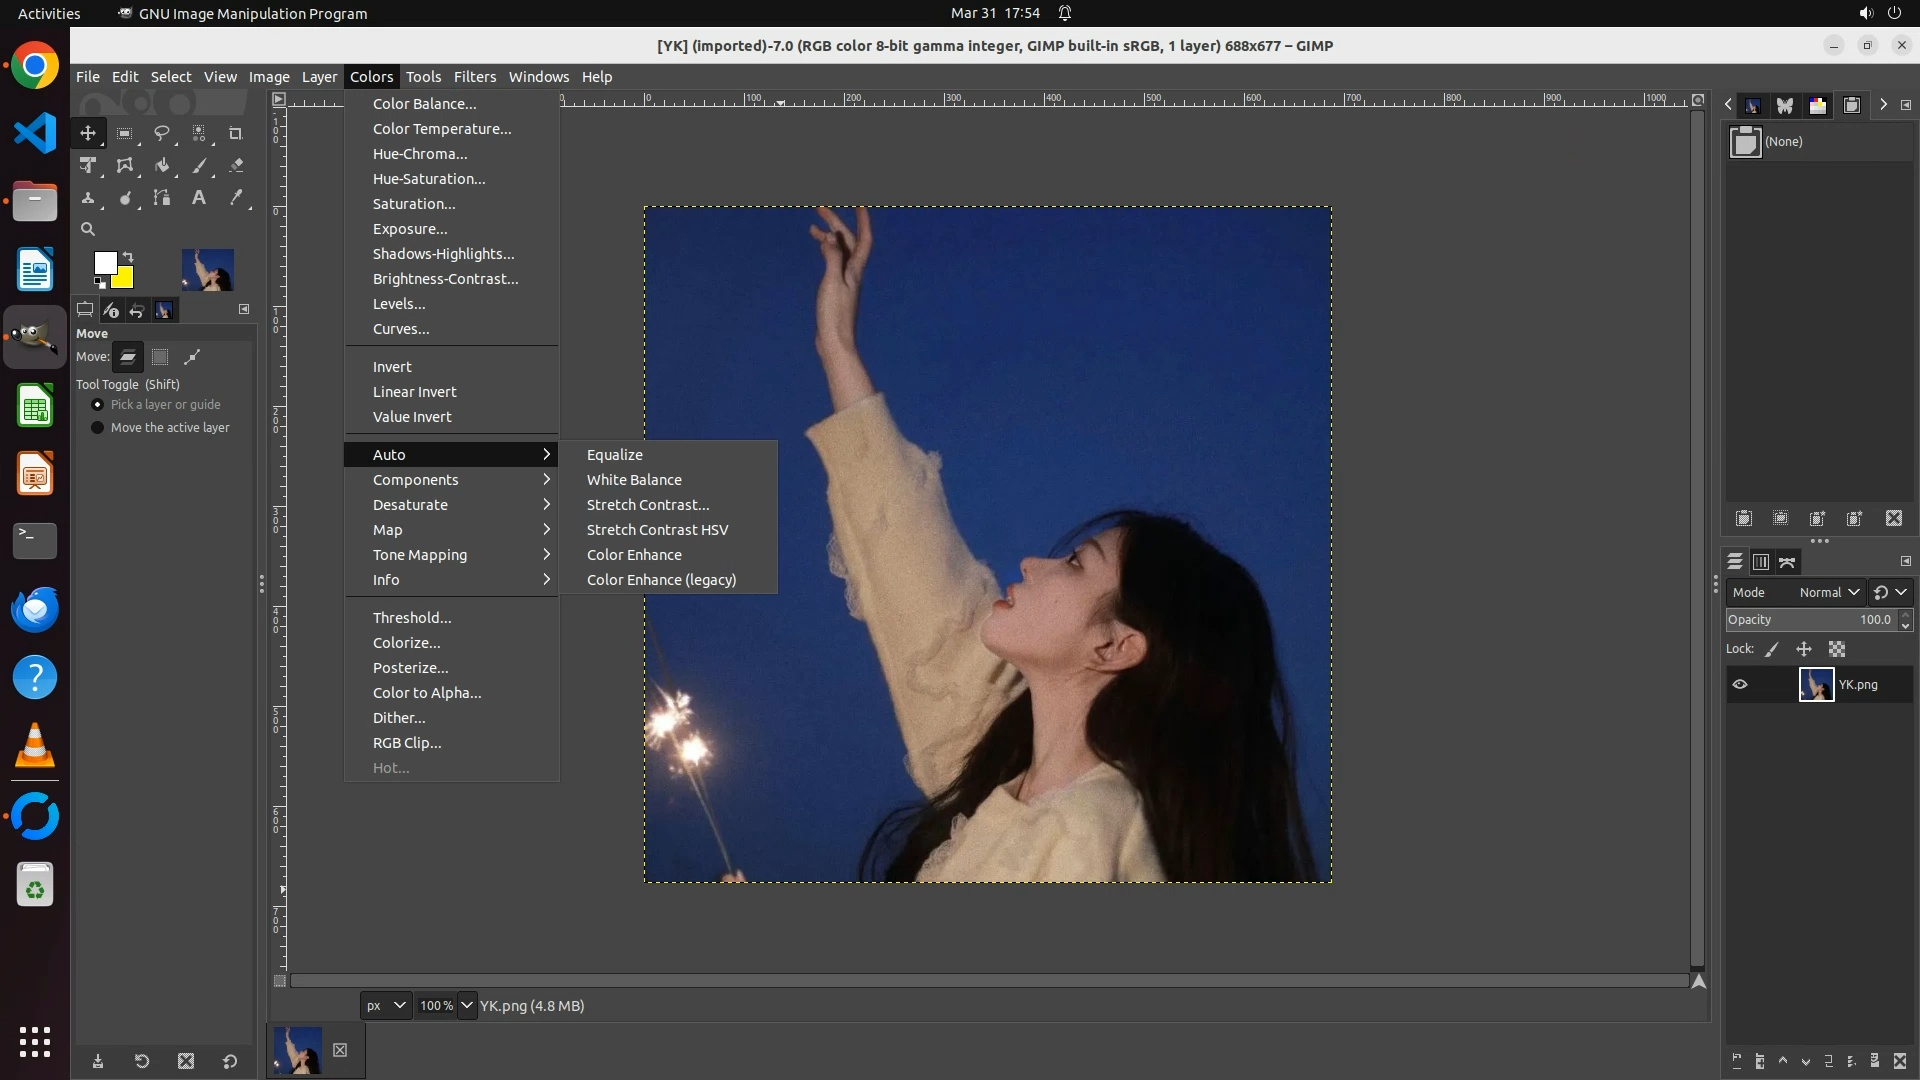The width and height of the screenshot is (1920, 1080).
Task: Open the Filters menu
Action: [474, 77]
